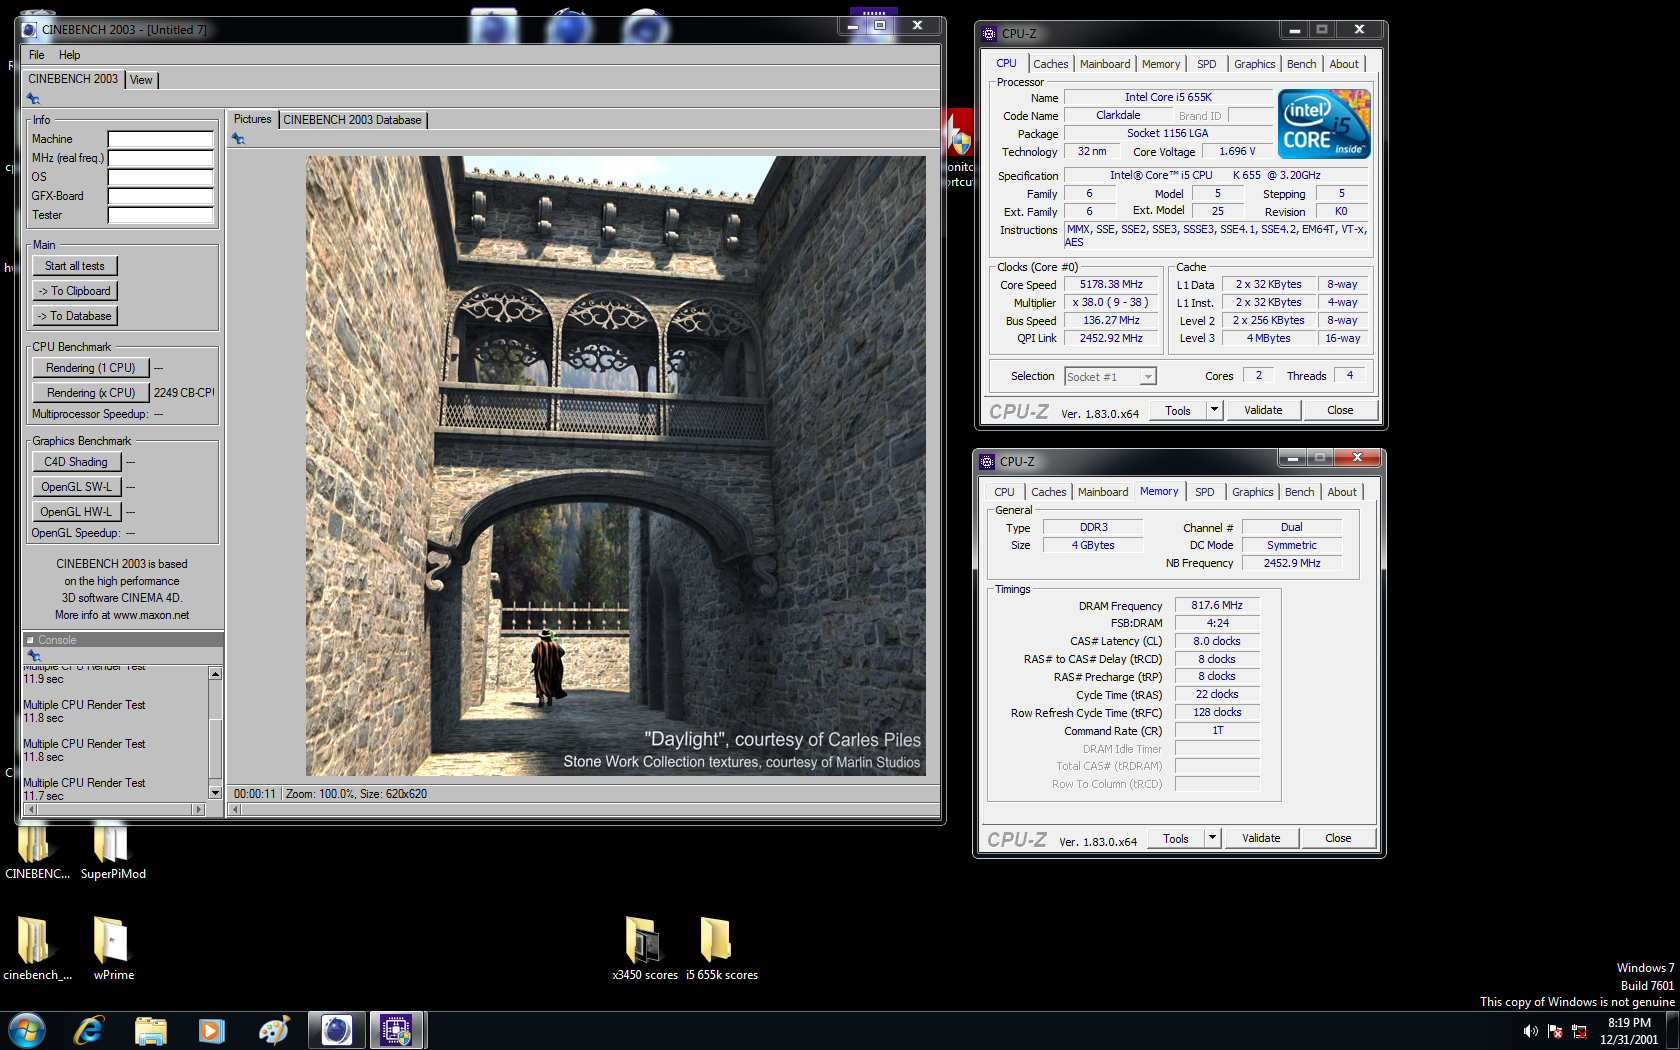Select the Pictures tab
The image size is (1680, 1050).
coord(252,119)
